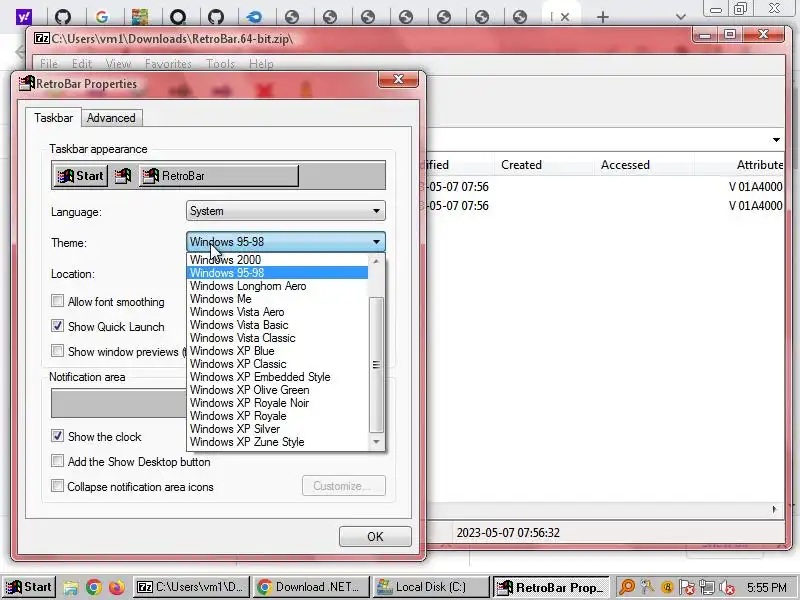Toggle Collapse notification area icons

click(57, 486)
